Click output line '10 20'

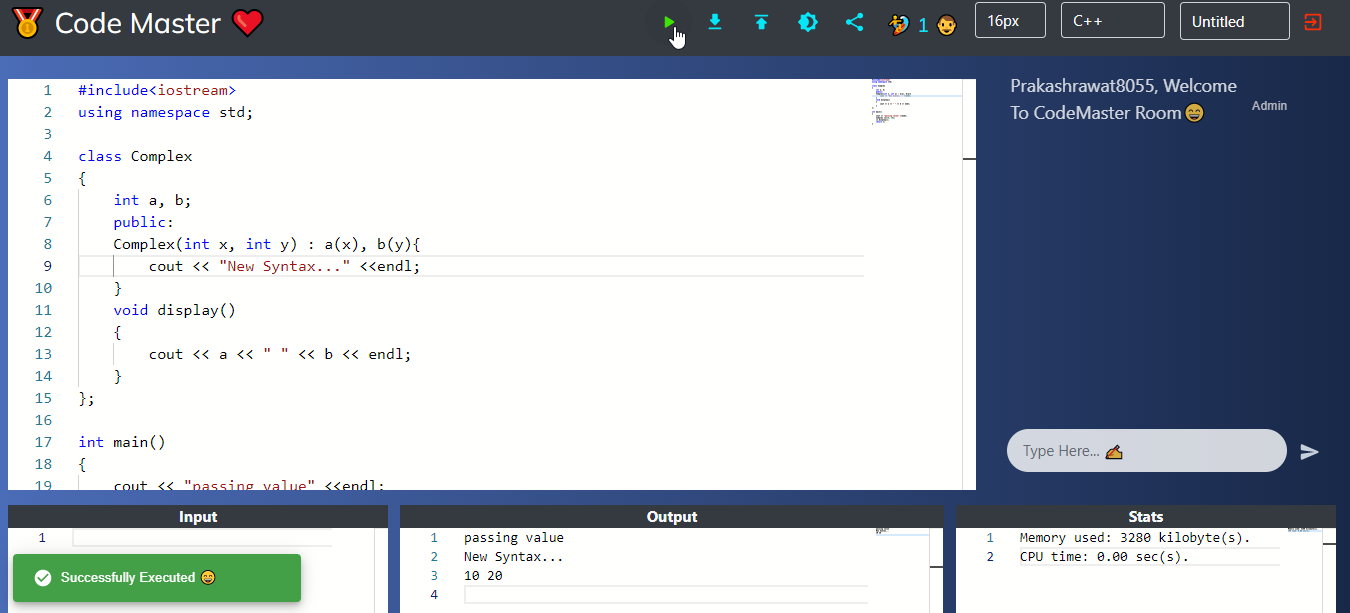tap(483, 576)
